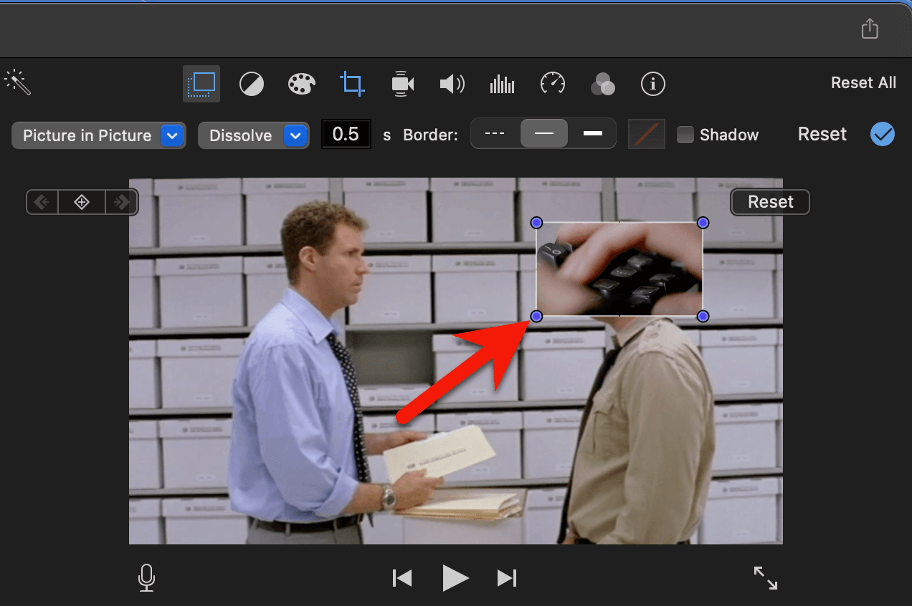The image size is (912, 606).
Task: Add a keyframe with diamond icon
Action: tap(81, 202)
